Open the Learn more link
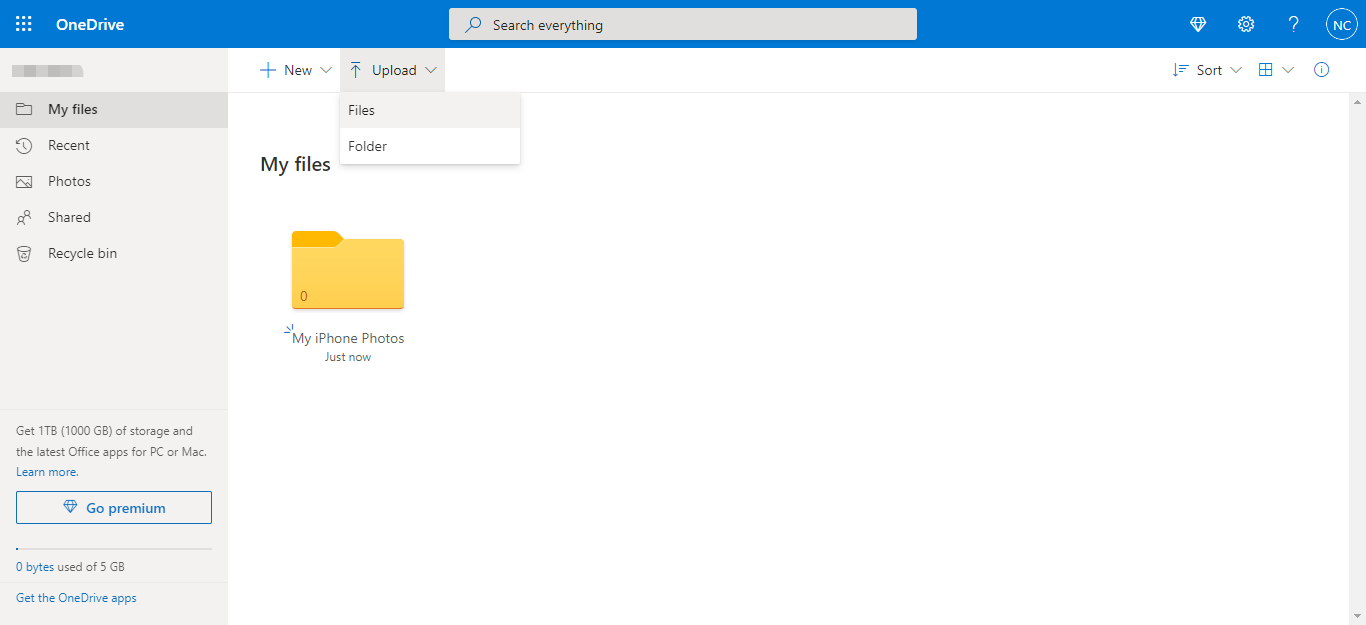Screen dimensions: 1366x625 pyautogui.click(x=45, y=471)
